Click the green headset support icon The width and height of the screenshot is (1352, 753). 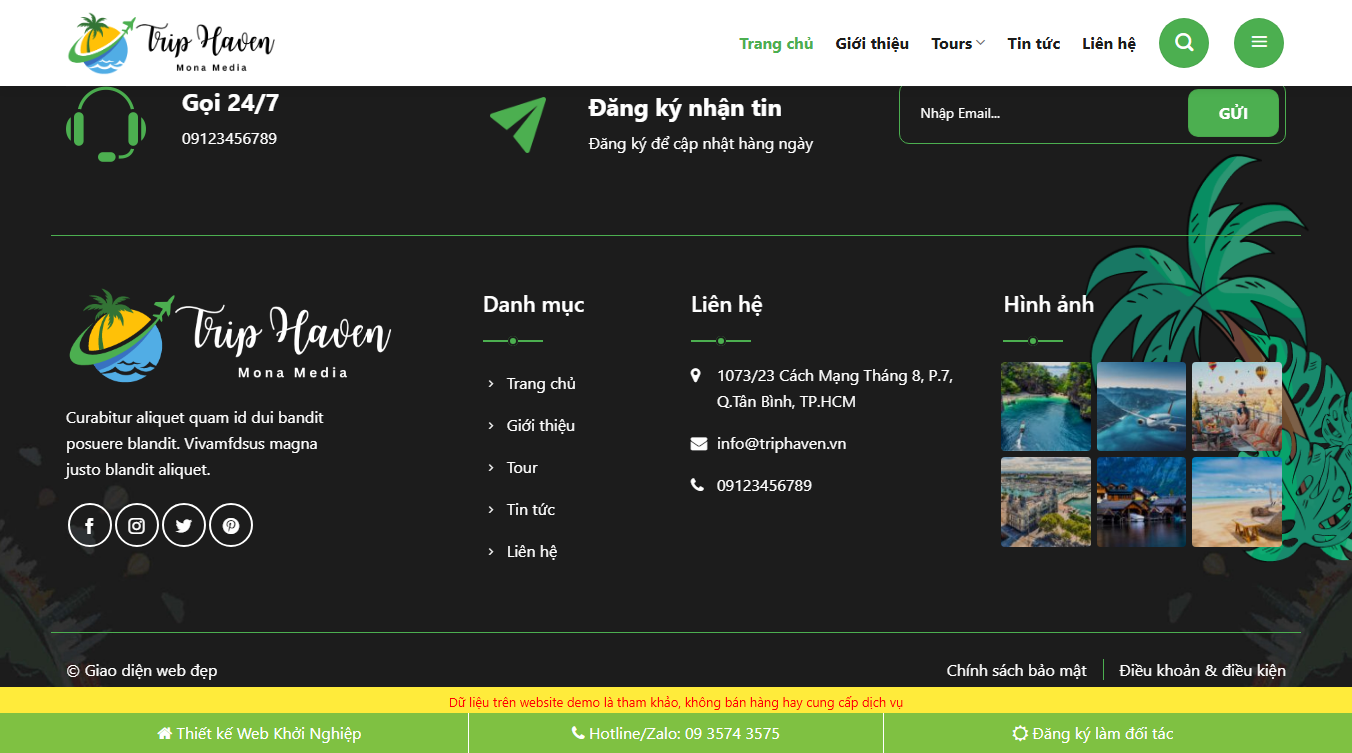[x=106, y=124]
